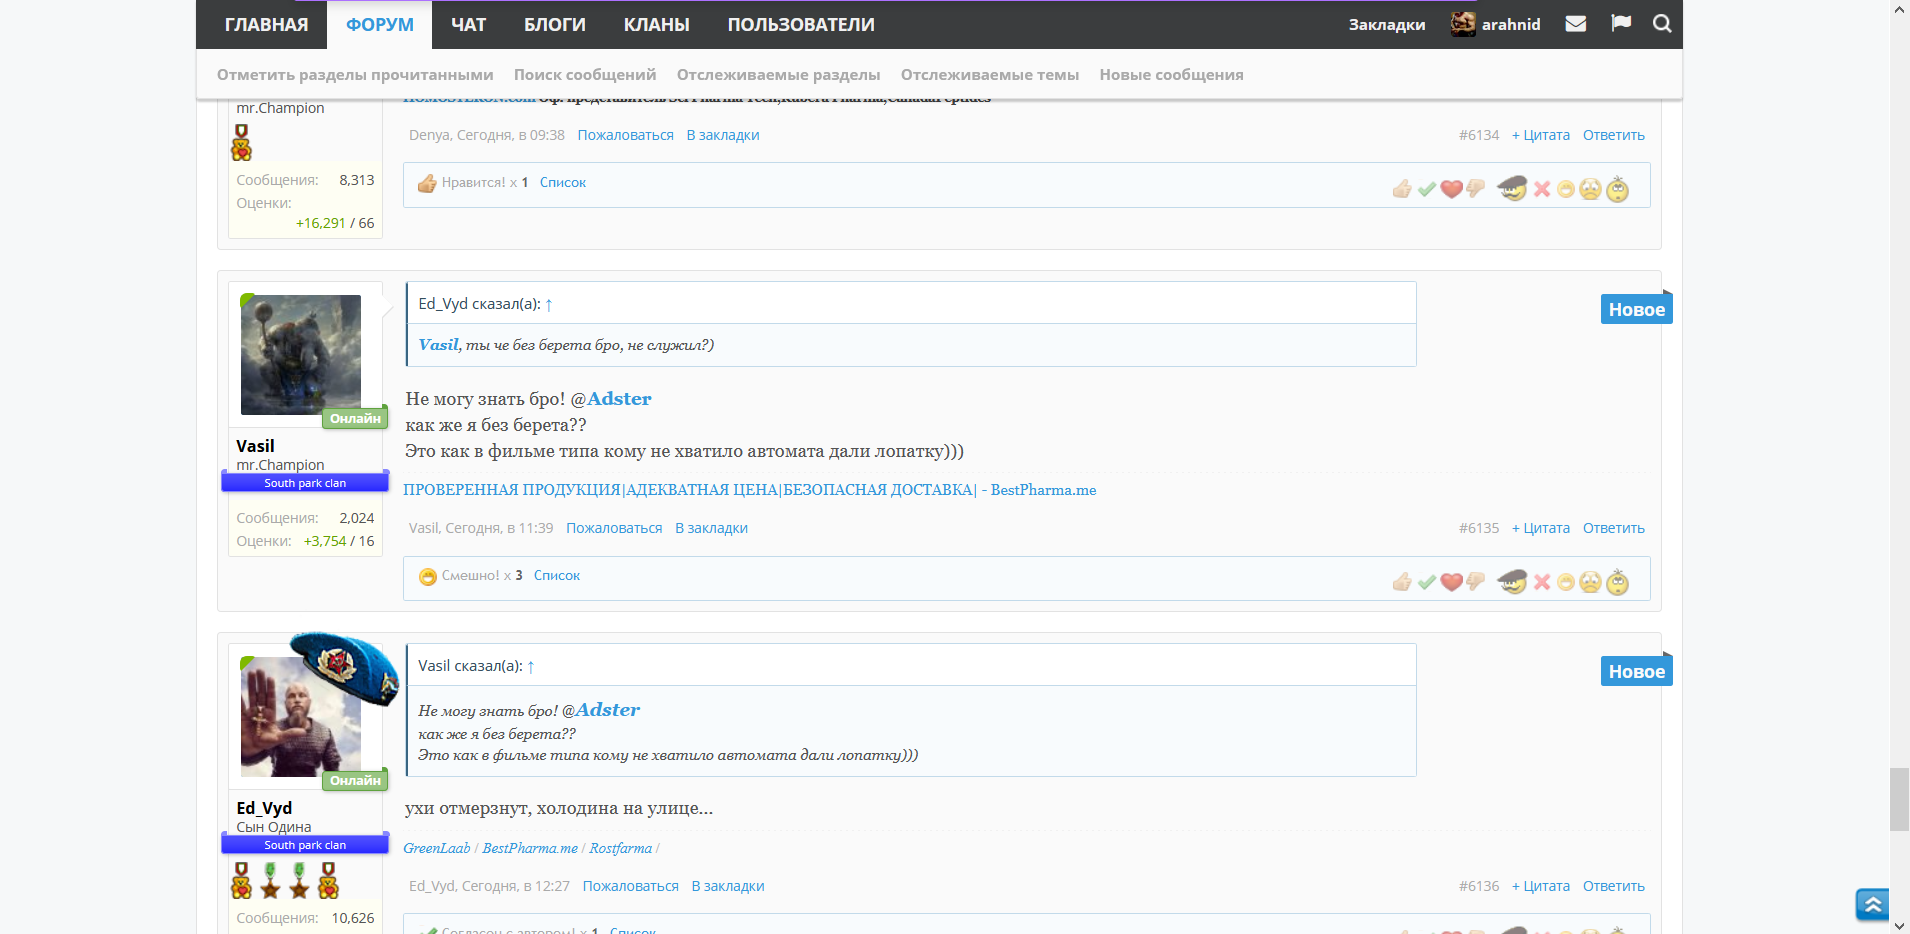Jump to quoted Ed_Vyd post via arrow

[x=549, y=305]
